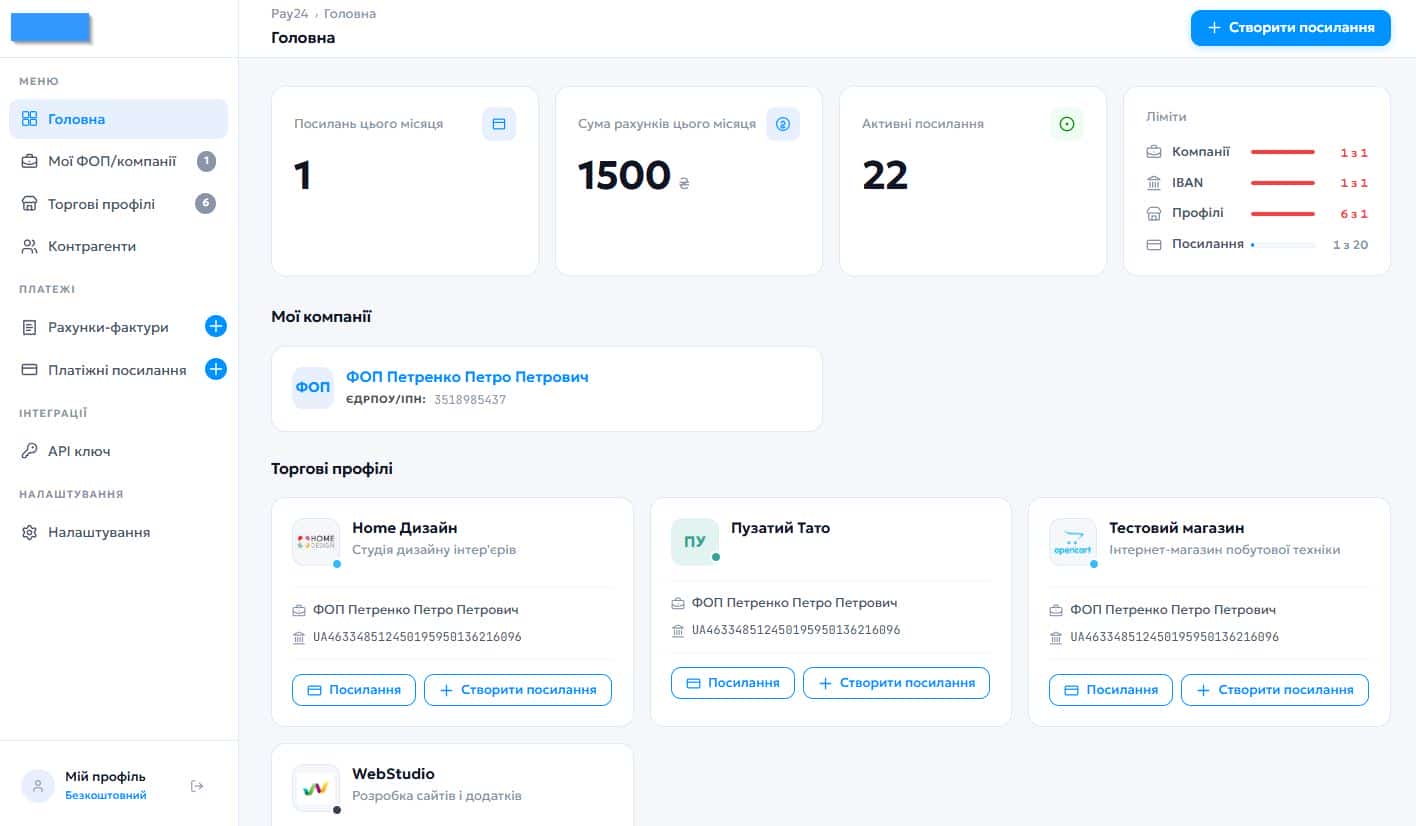
Task: Click Pay24 in the breadcrumb
Action: pos(290,14)
